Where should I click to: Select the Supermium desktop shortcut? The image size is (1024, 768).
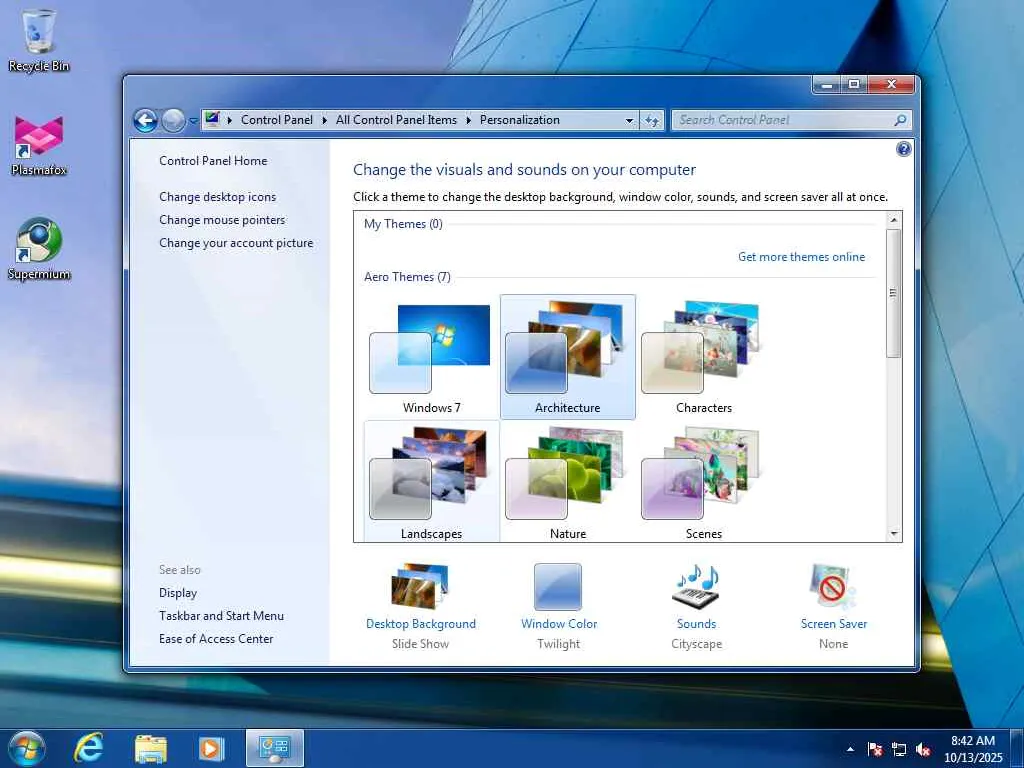[x=39, y=249]
